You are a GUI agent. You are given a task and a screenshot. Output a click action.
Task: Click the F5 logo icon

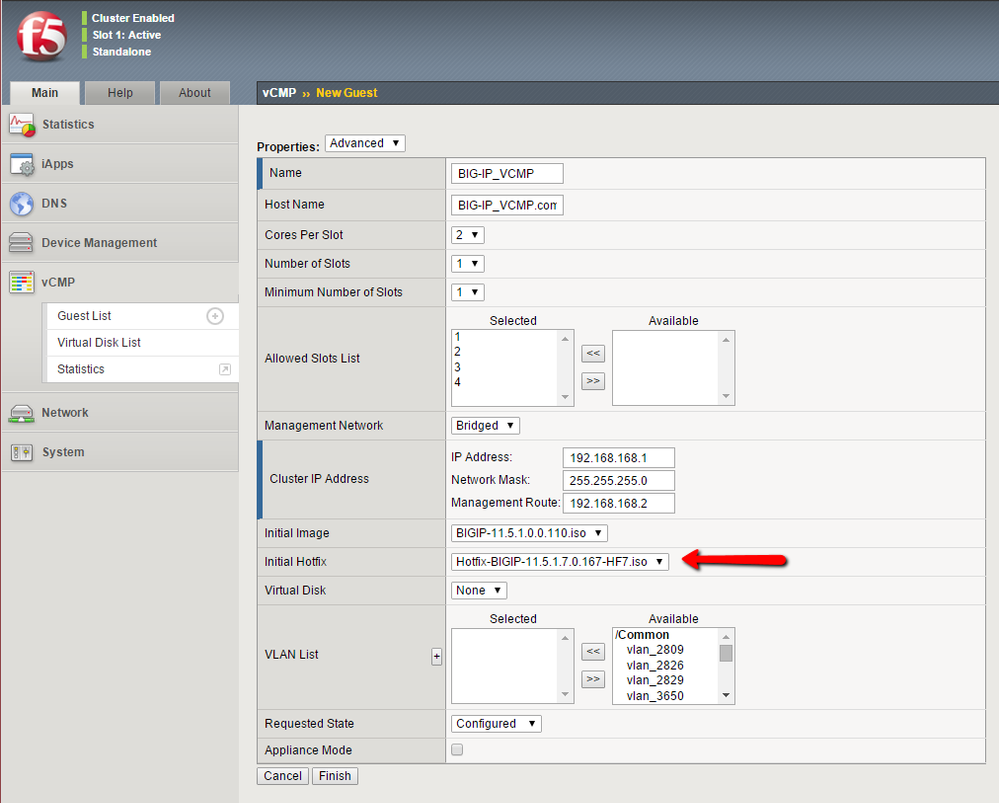click(x=41, y=37)
